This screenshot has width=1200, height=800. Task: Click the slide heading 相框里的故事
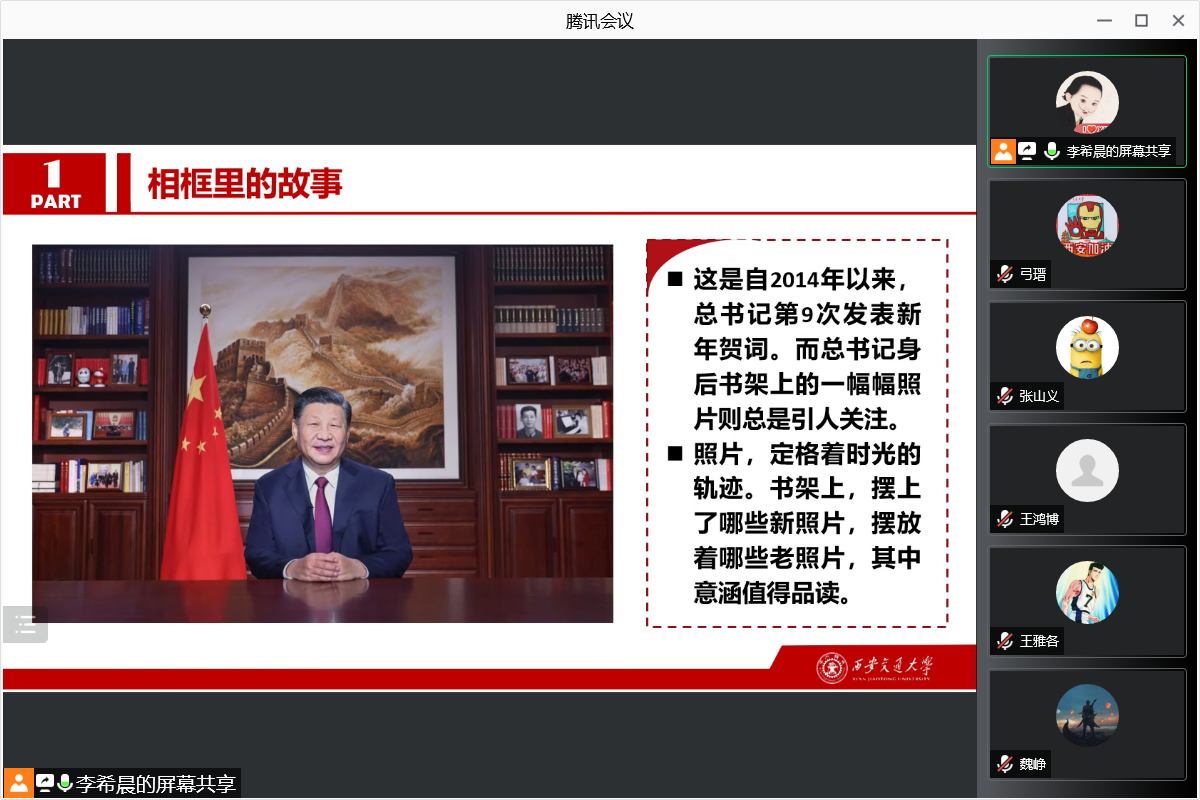(245, 184)
